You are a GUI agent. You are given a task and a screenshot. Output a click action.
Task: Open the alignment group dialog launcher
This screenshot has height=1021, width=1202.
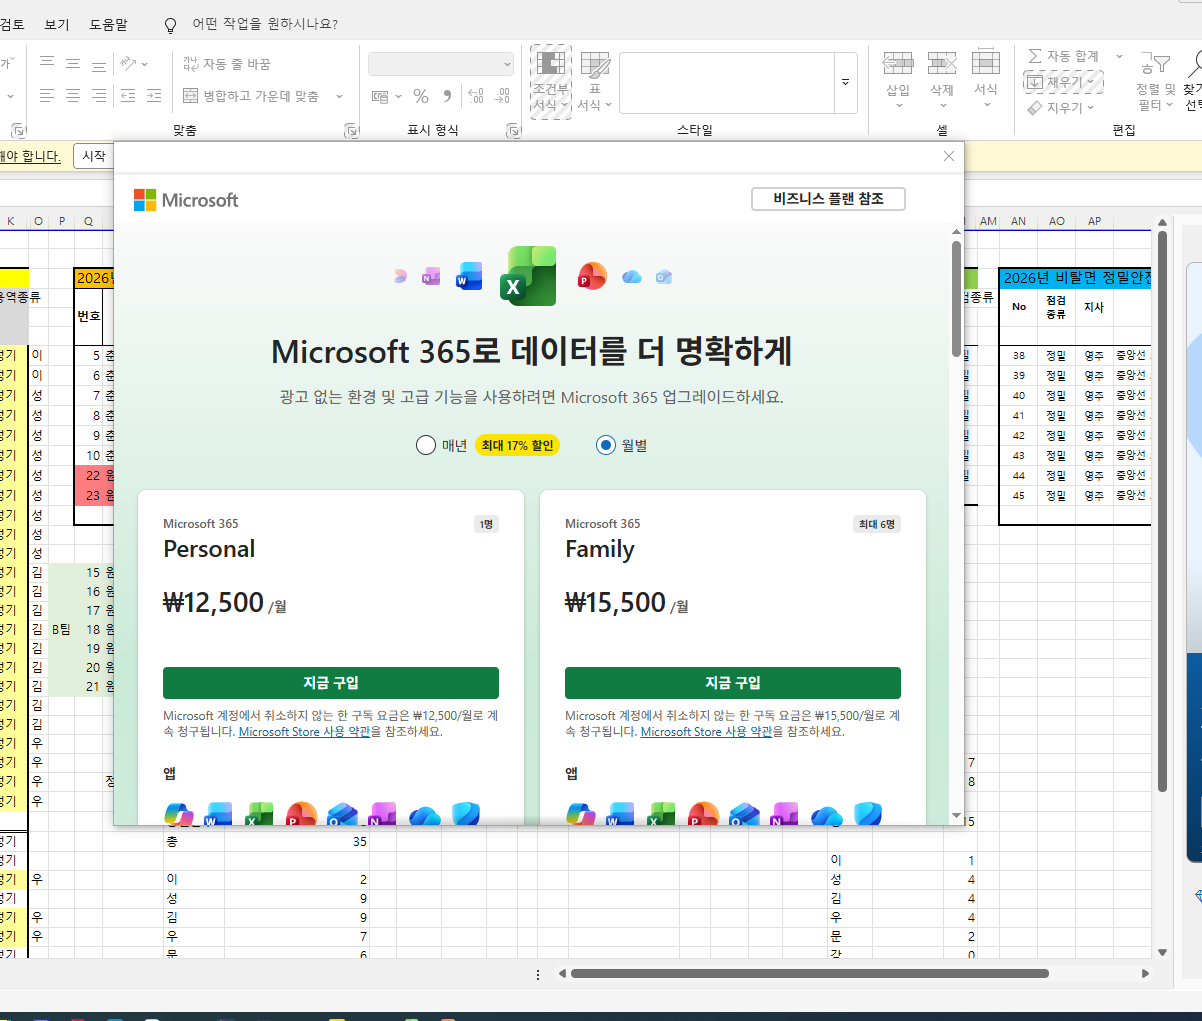tap(350, 130)
